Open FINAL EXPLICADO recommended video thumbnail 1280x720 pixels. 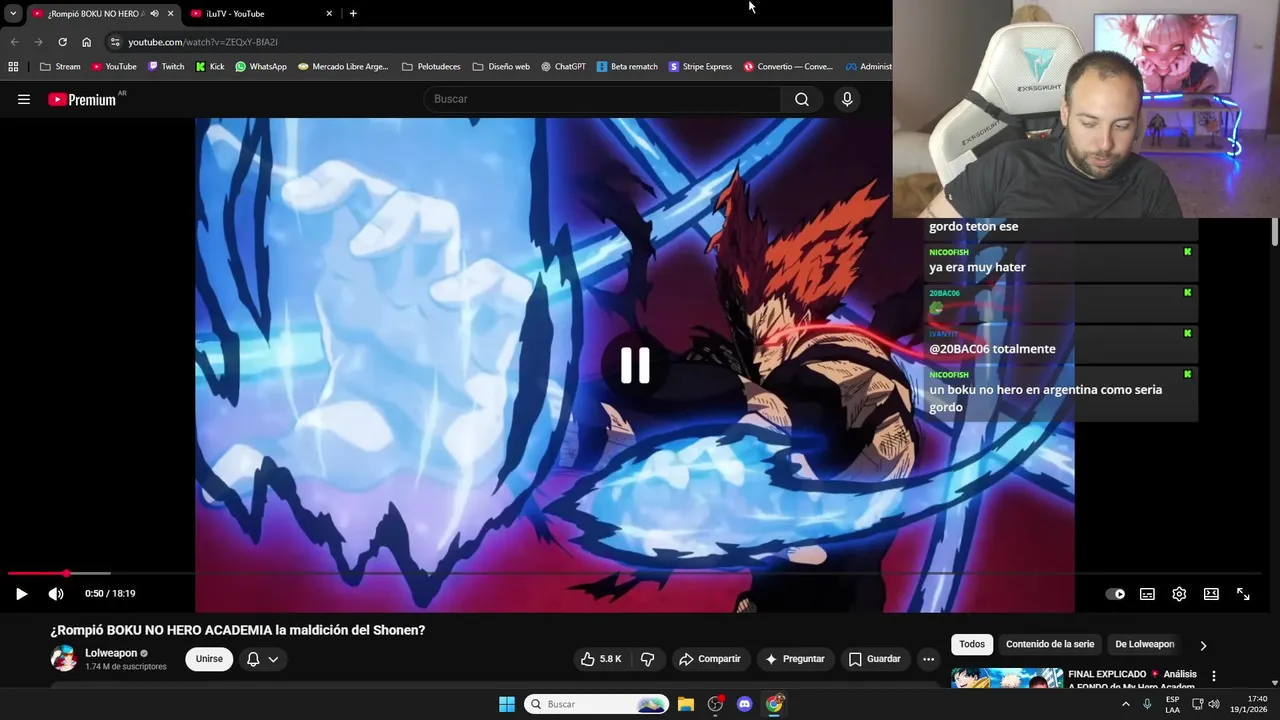click(x=1007, y=678)
